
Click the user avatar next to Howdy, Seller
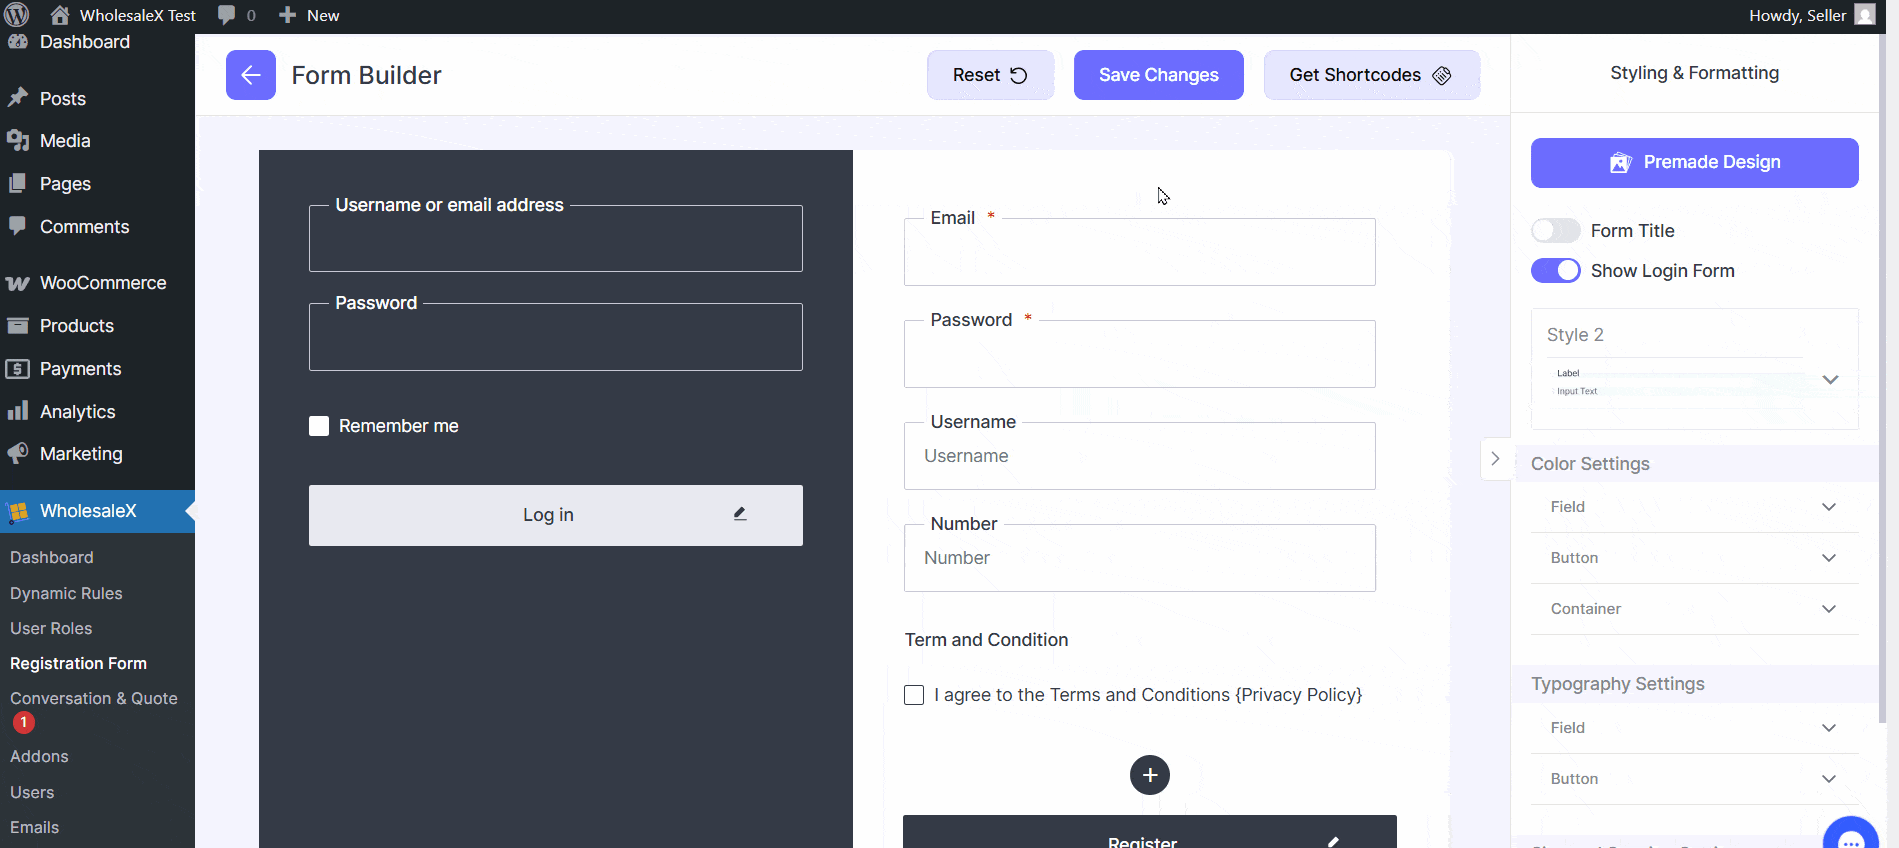coord(1864,15)
